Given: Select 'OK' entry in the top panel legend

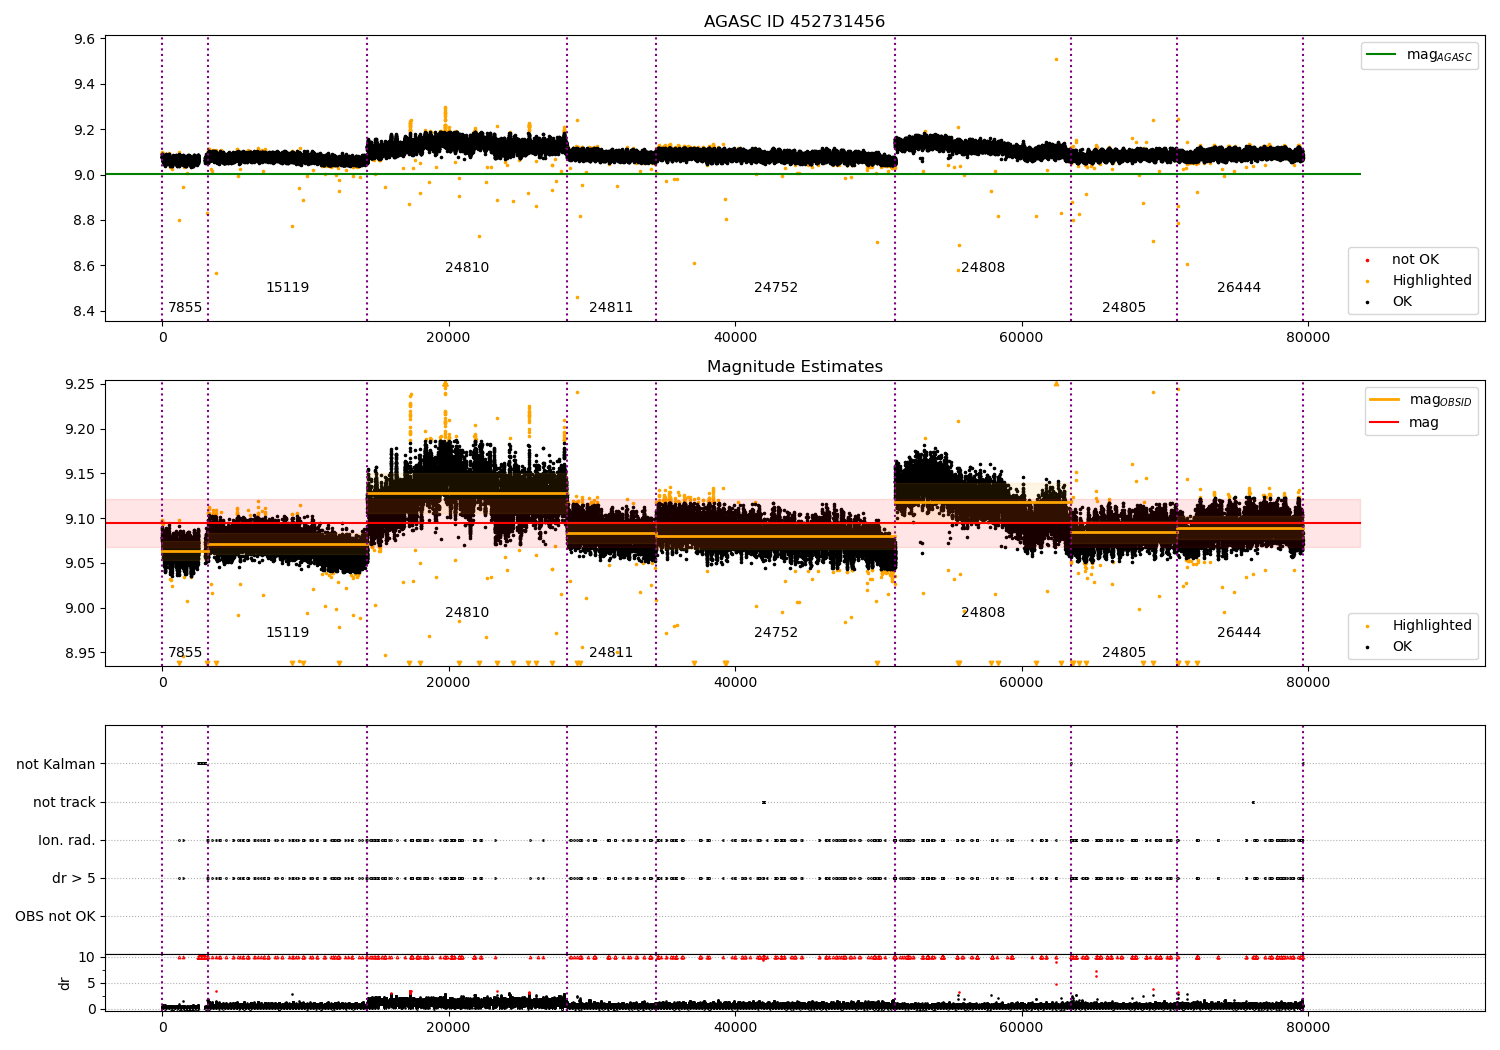Looking at the screenshot, I should tap(1402, 302).
